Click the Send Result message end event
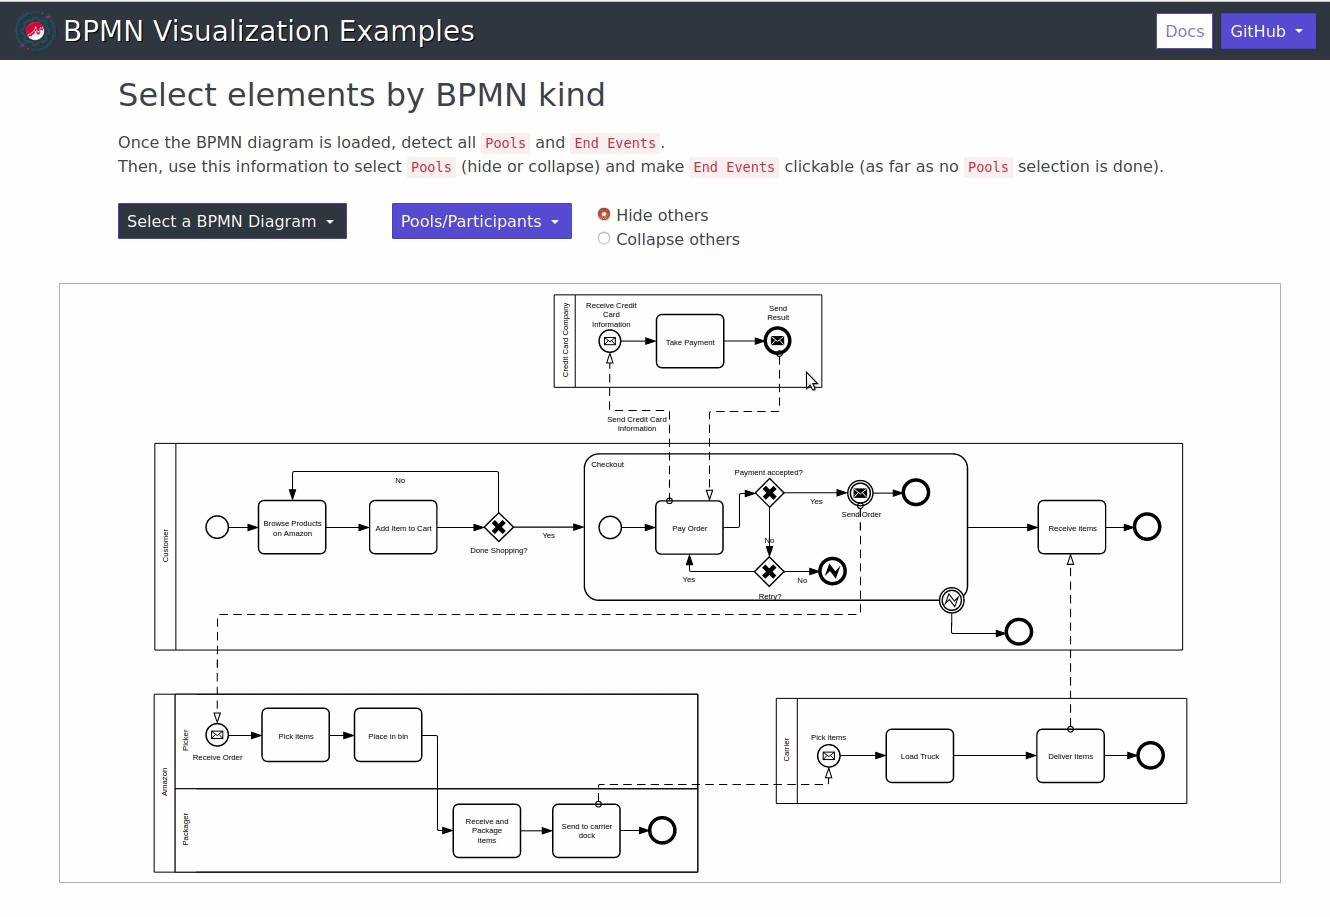The height and width of the screenshot is (917, 1330). coord(778,341)
